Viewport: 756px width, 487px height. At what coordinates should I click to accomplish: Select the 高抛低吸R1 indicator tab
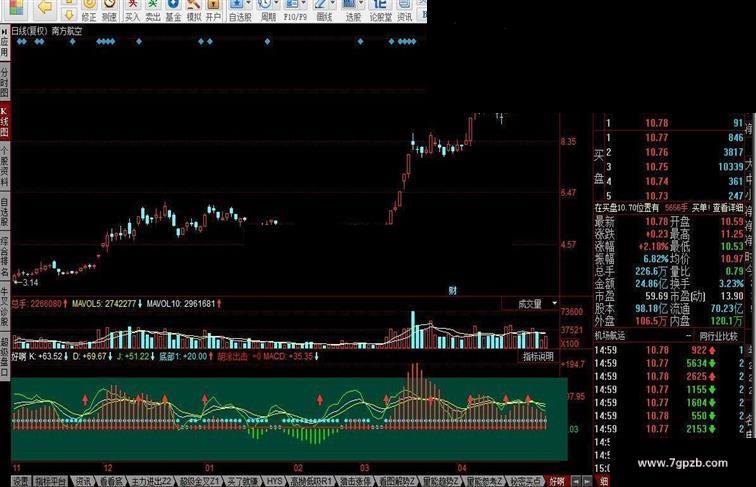tap(311, 481)
